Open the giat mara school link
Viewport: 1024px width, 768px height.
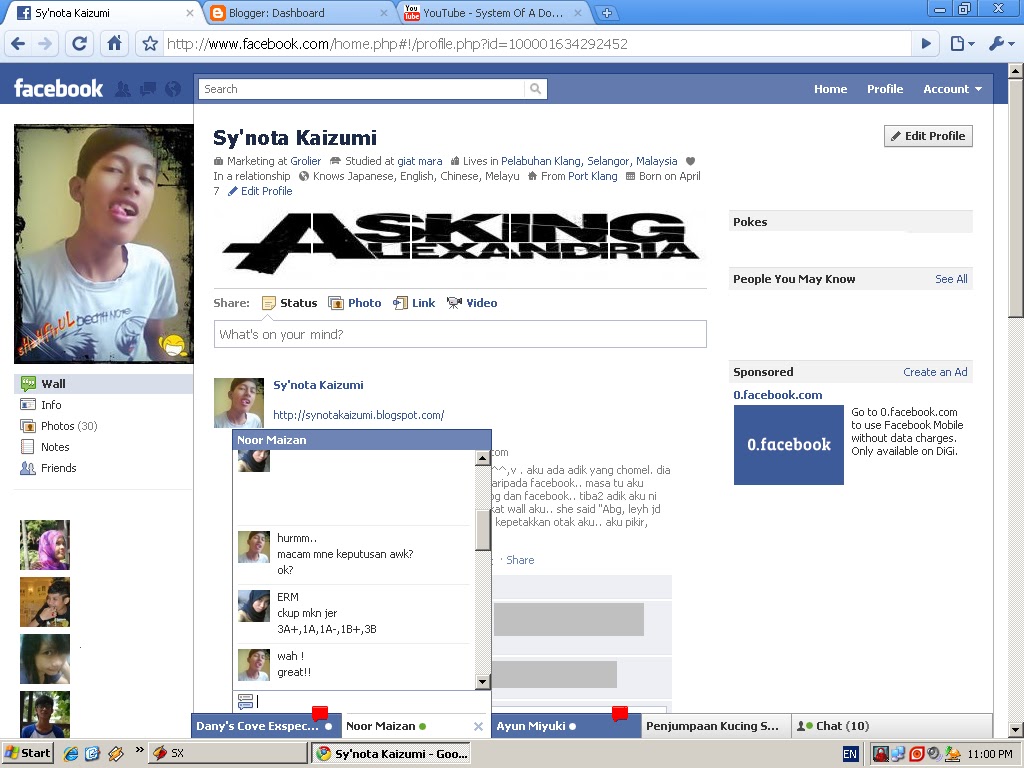[x=419, y=161]
